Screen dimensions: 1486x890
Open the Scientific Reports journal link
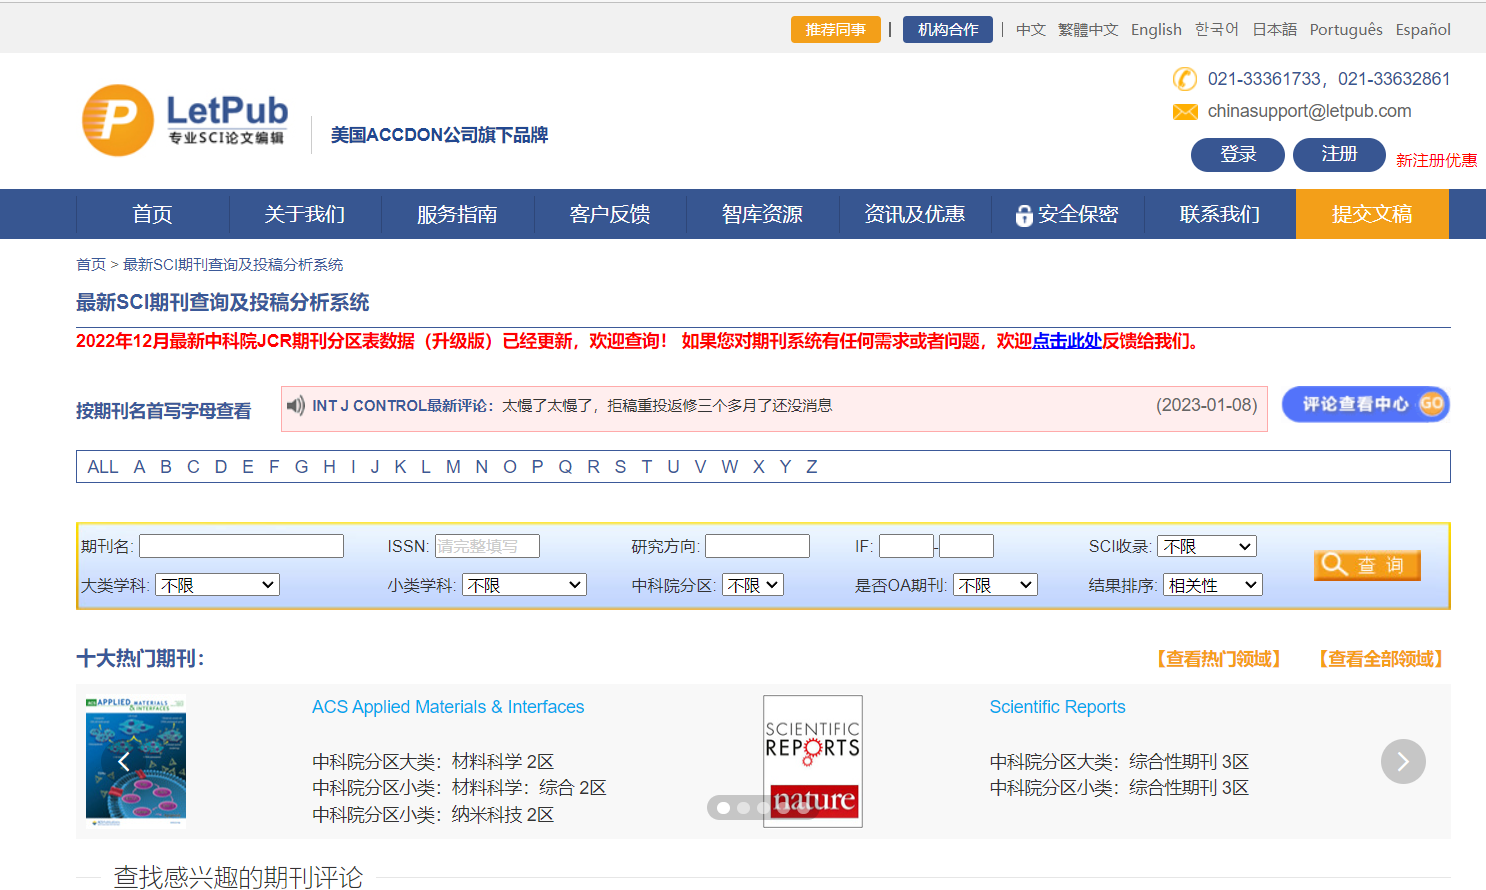coord(1057,707)
